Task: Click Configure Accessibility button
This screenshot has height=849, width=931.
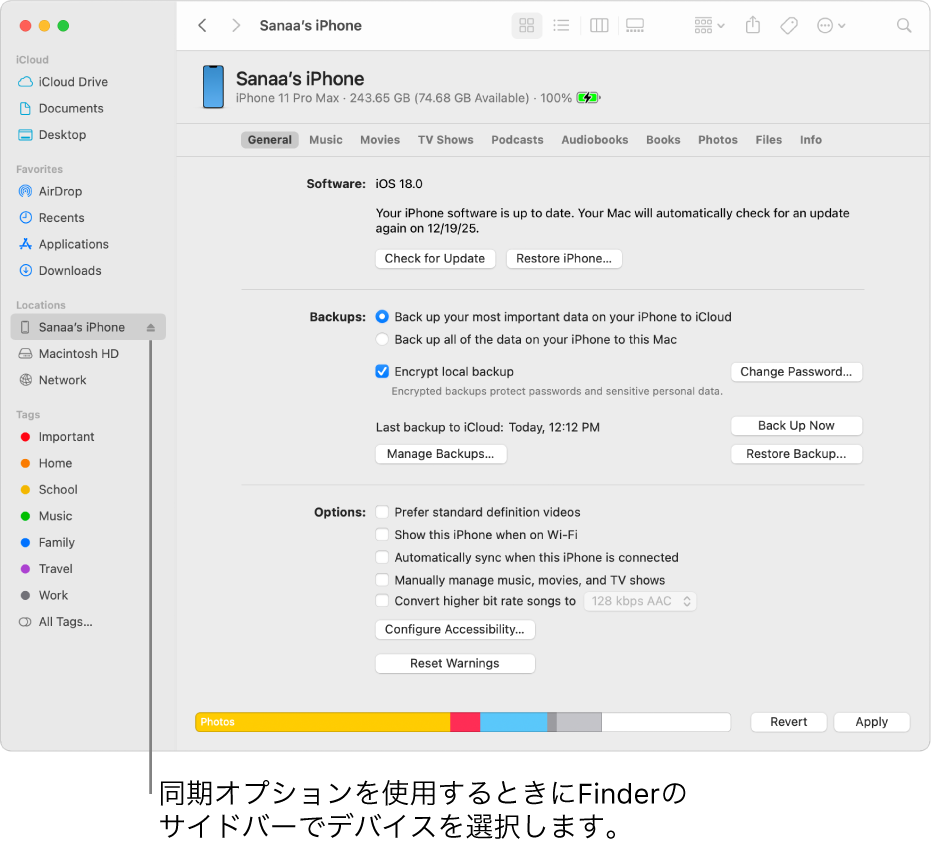Action: (455, 630)
